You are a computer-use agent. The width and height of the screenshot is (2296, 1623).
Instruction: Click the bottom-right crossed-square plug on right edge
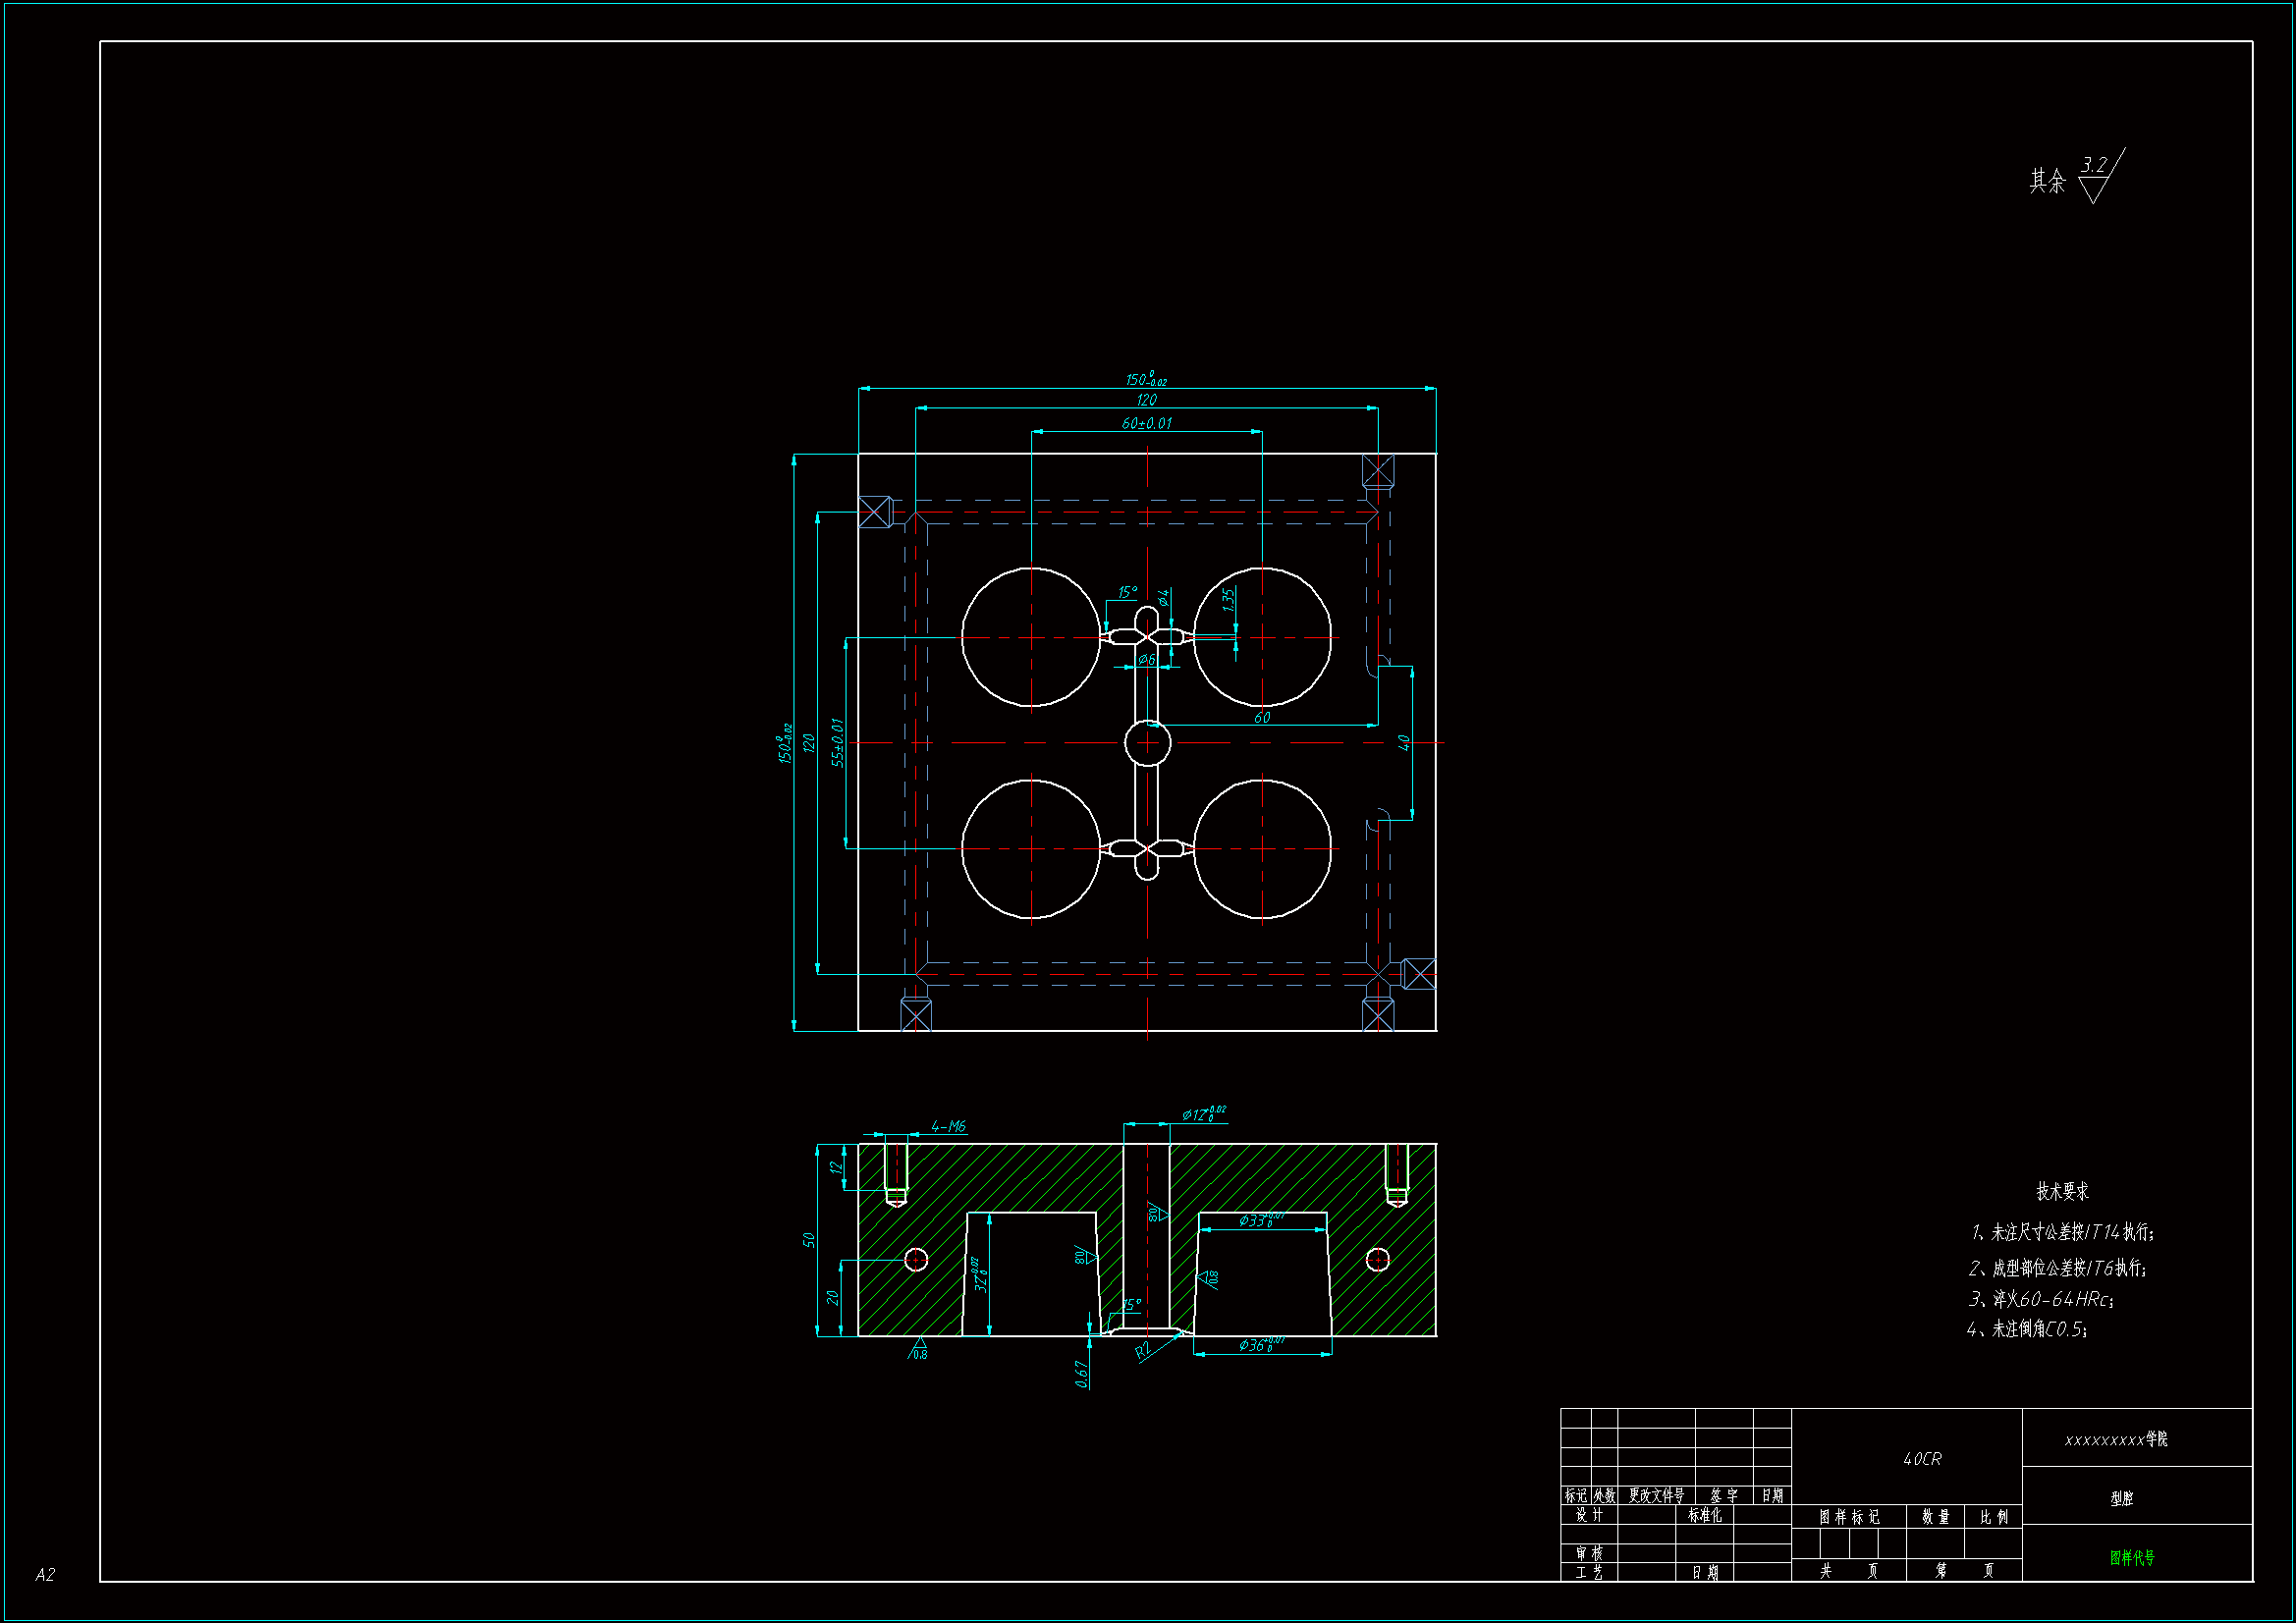click(x=1419, y=974)
